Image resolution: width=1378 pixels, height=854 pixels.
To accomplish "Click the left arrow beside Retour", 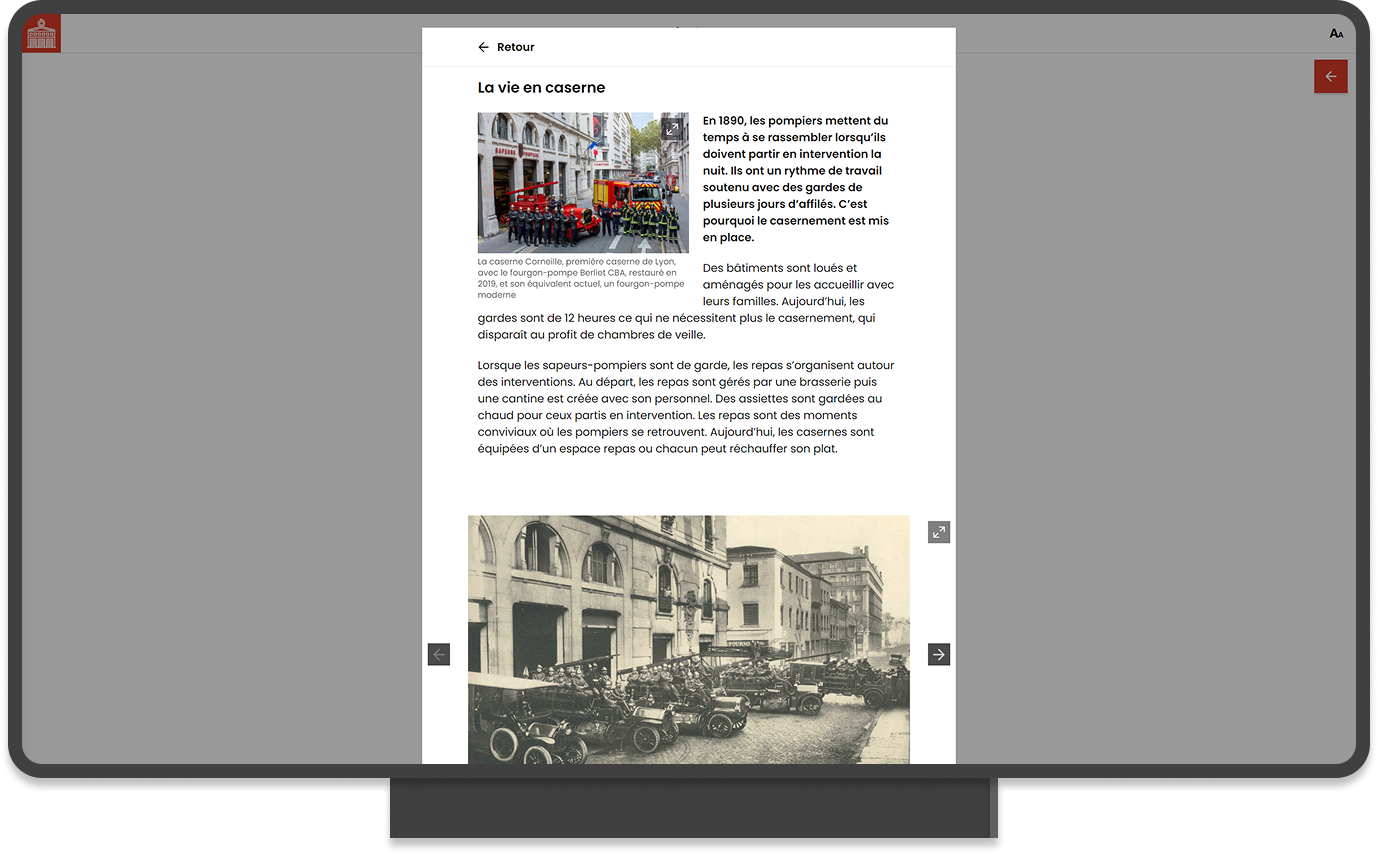I will click(x=483, y=47).
